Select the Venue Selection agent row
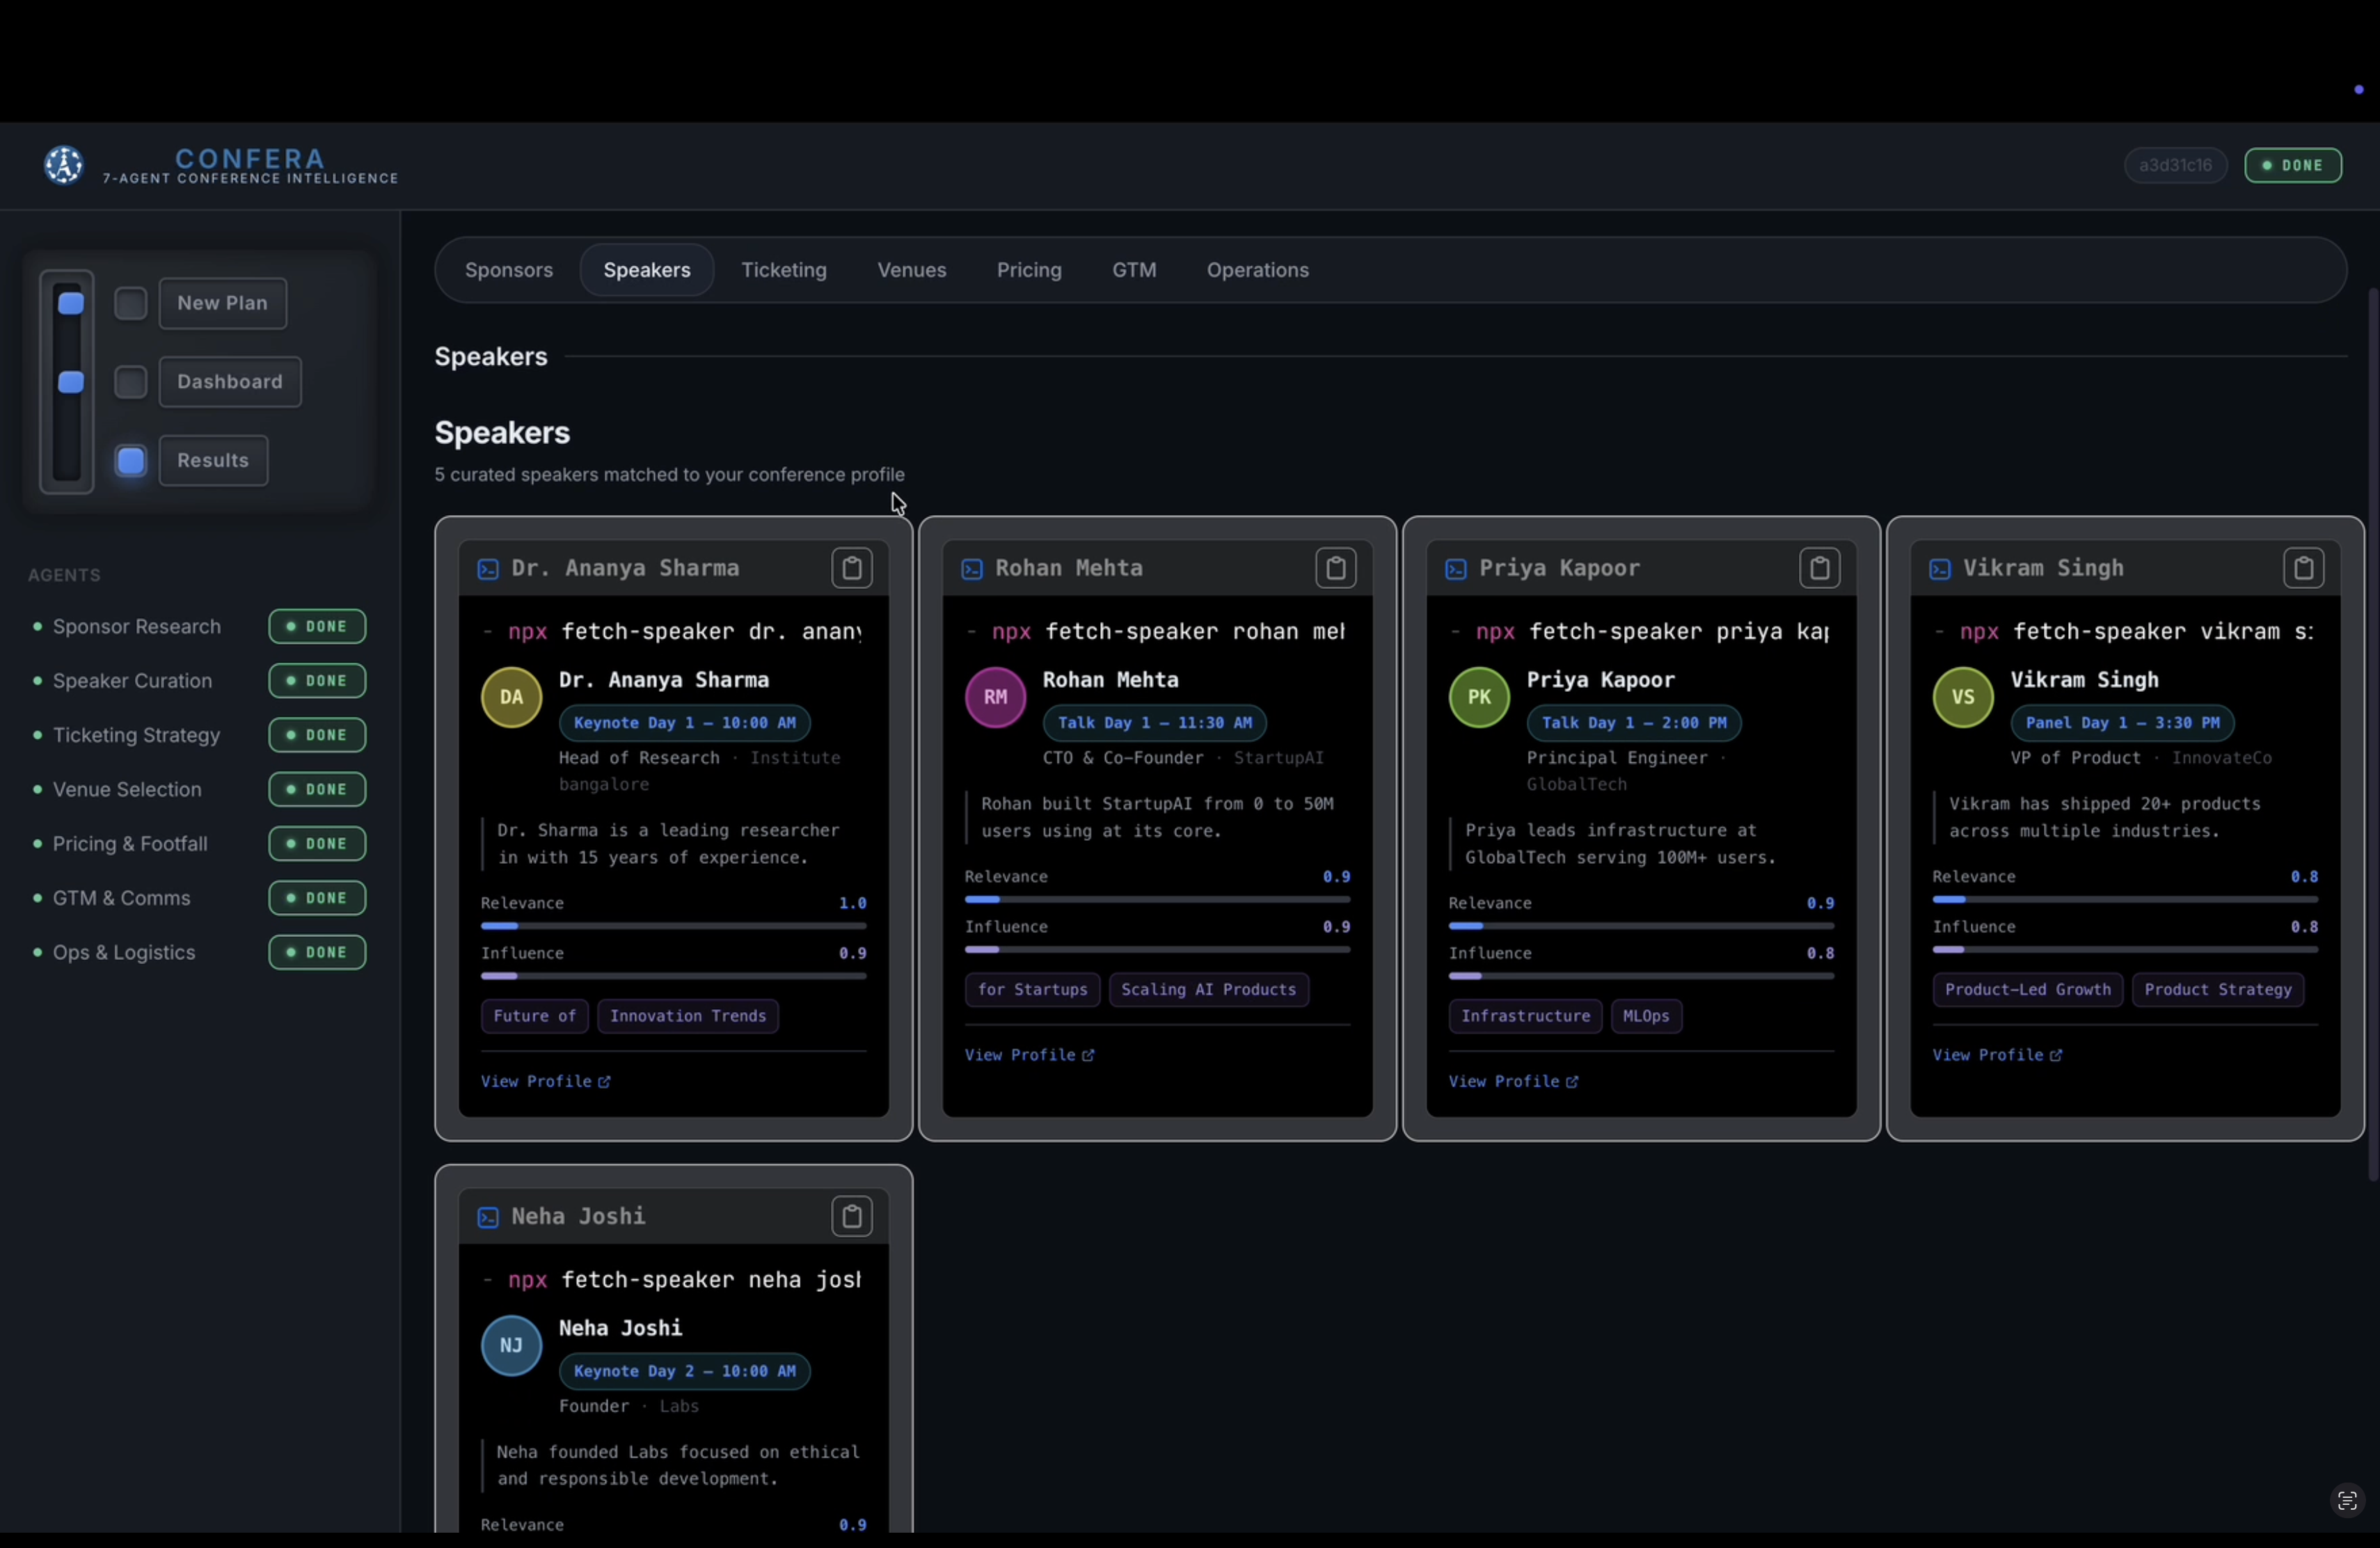 click(198, 789)
